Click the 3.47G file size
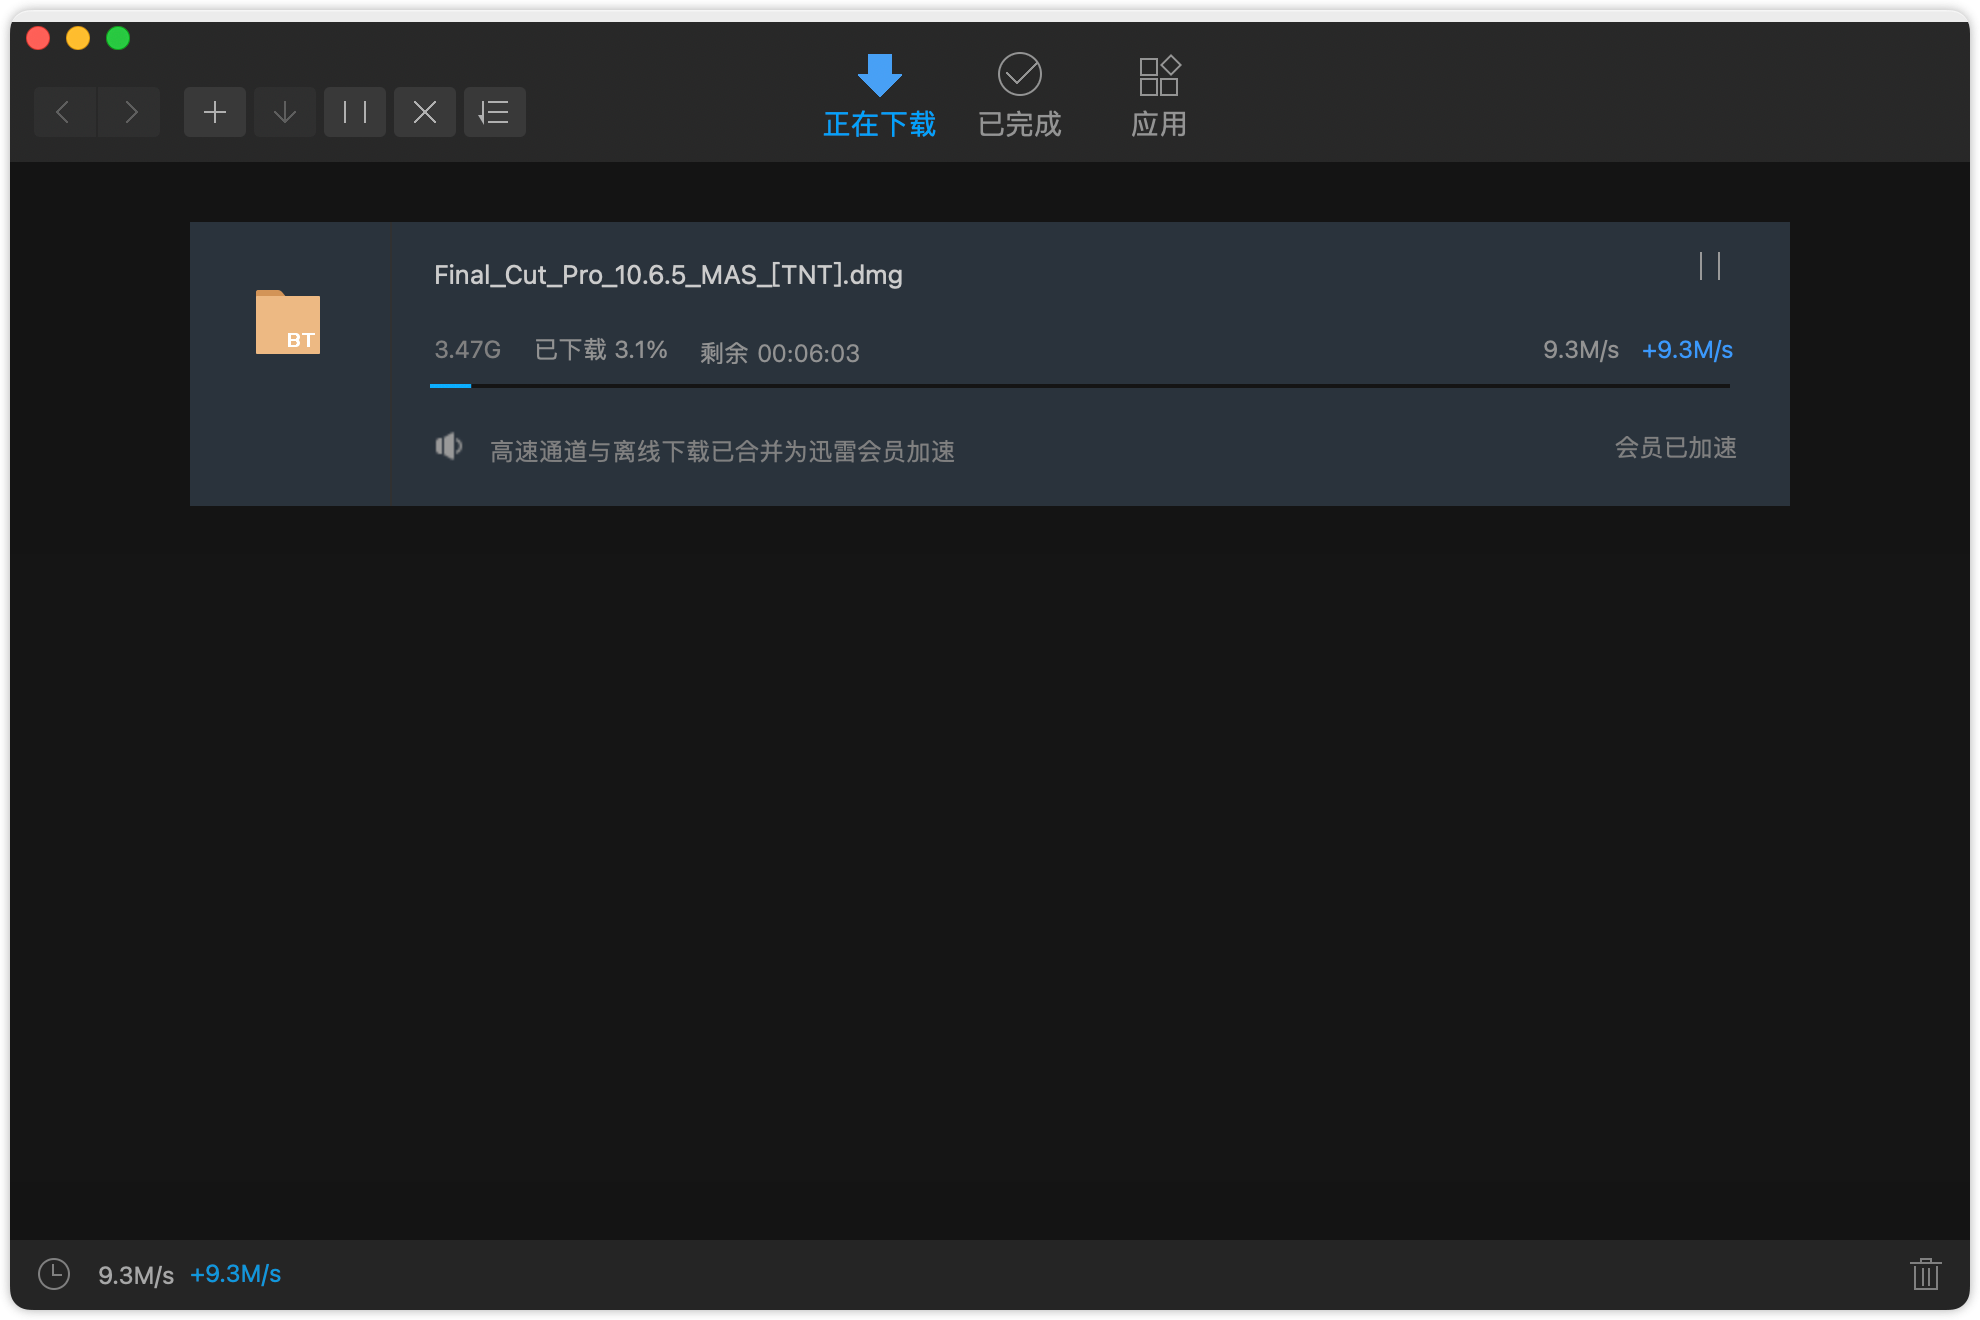The width and height of the screenshot is (1980, 1320). click(x=467, y=350)
